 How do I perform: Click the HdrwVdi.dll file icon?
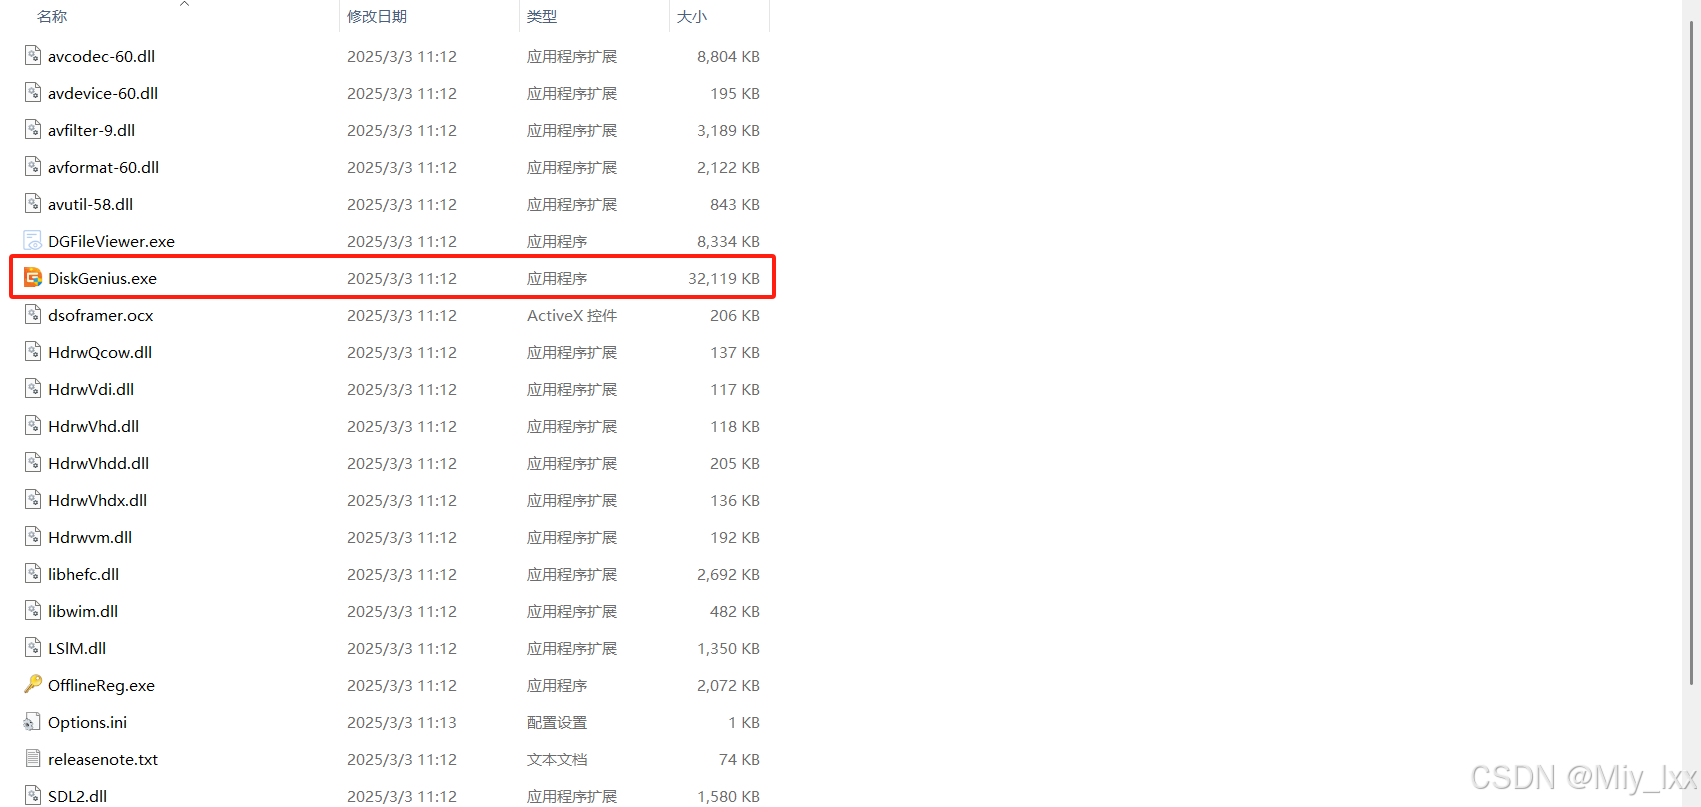click(x=33, y=389)
